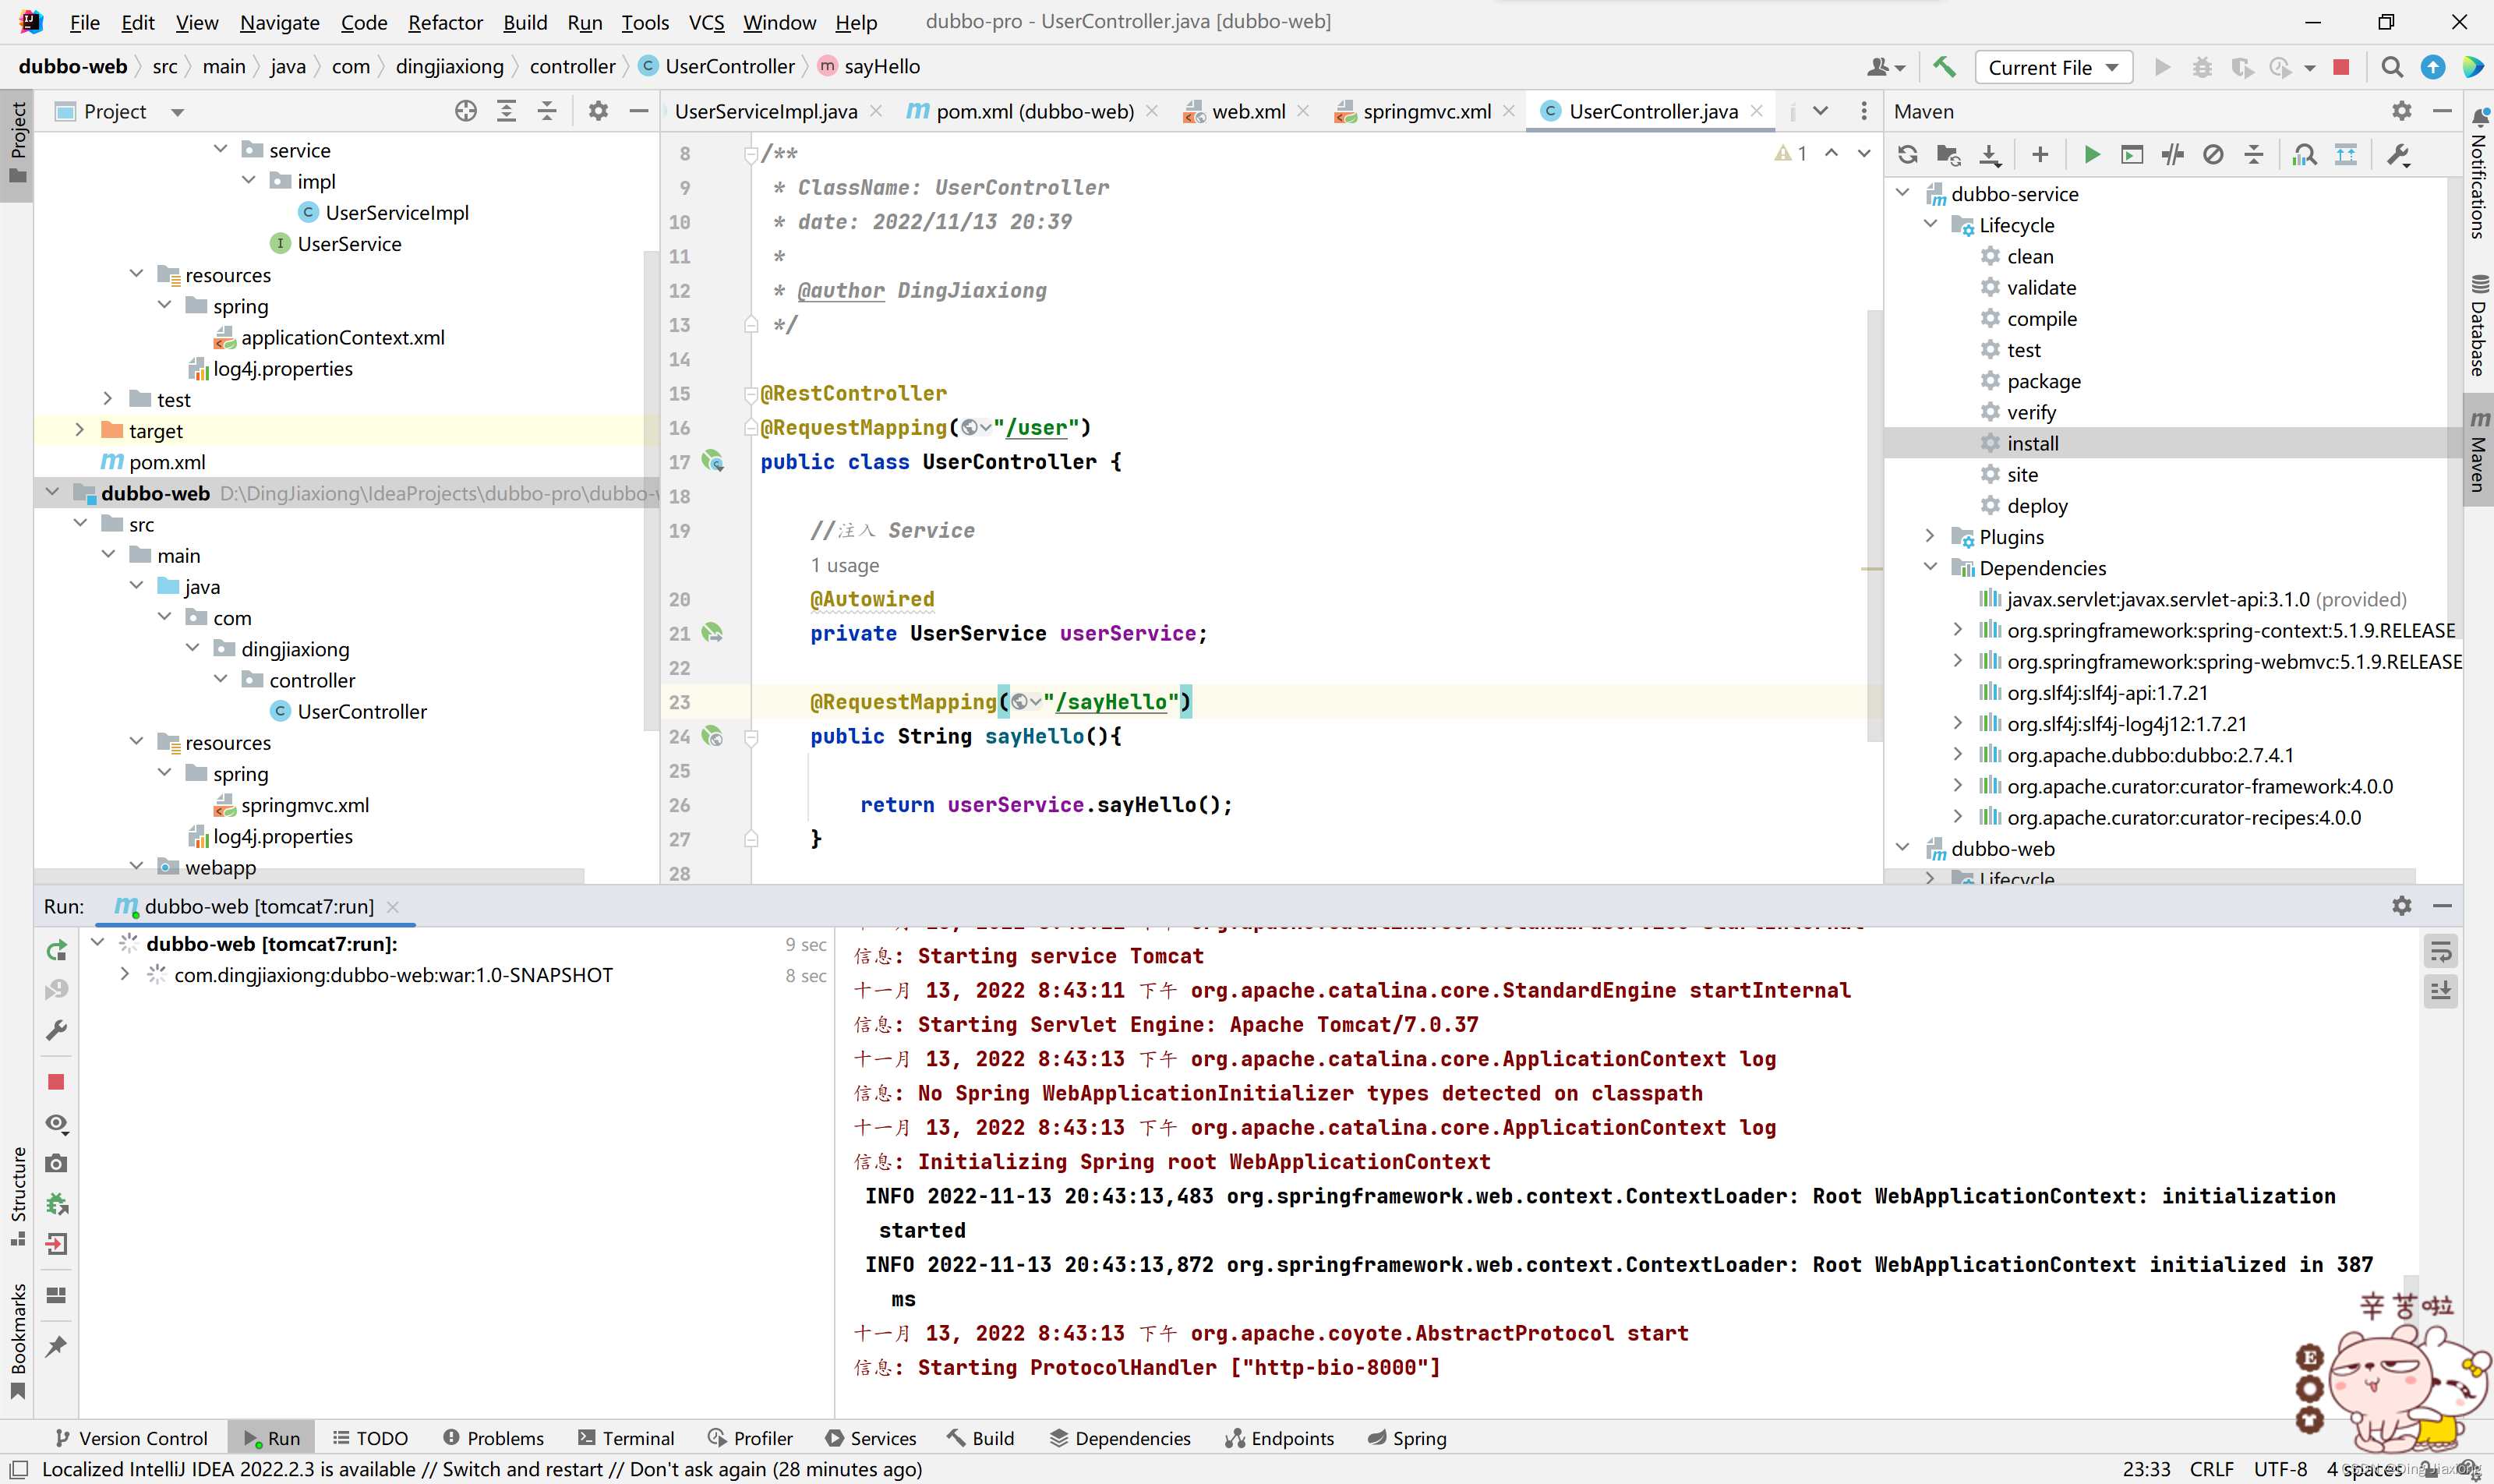This screenshot has width=2494, height=1484.
Task: Expand Plugins node in Maven panel
Action: 1930,536
